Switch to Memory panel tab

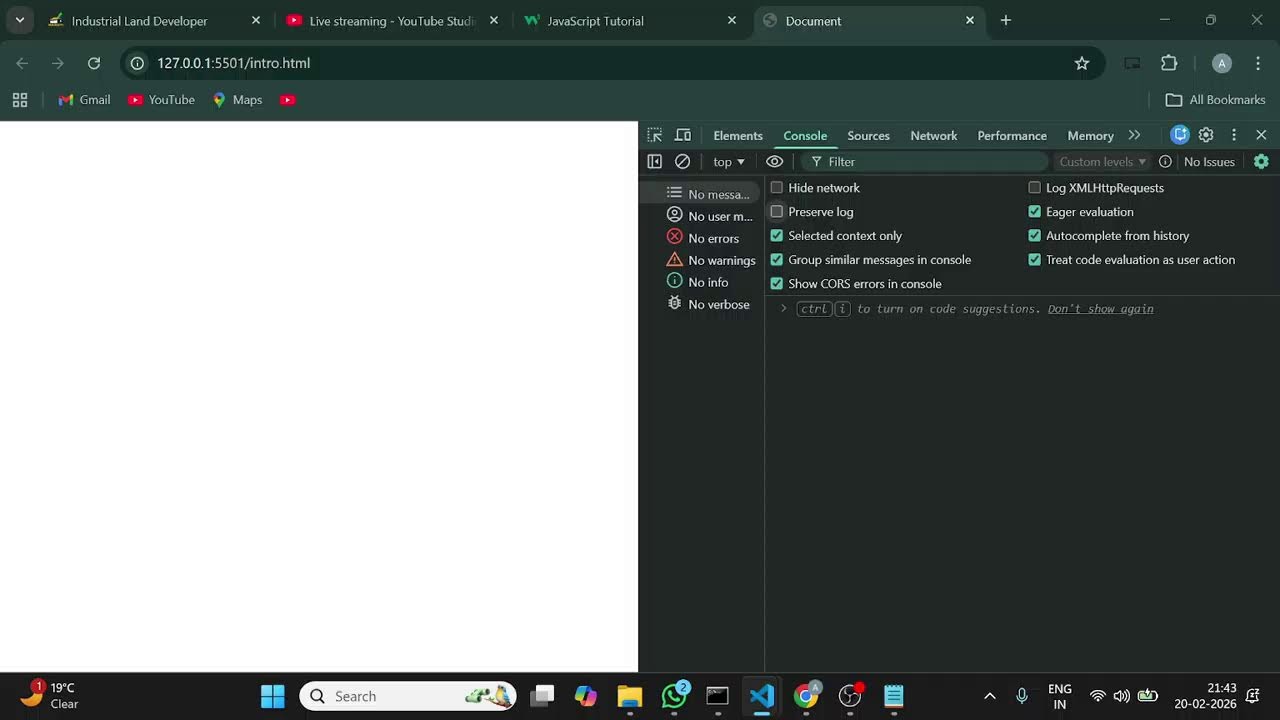1090,135
